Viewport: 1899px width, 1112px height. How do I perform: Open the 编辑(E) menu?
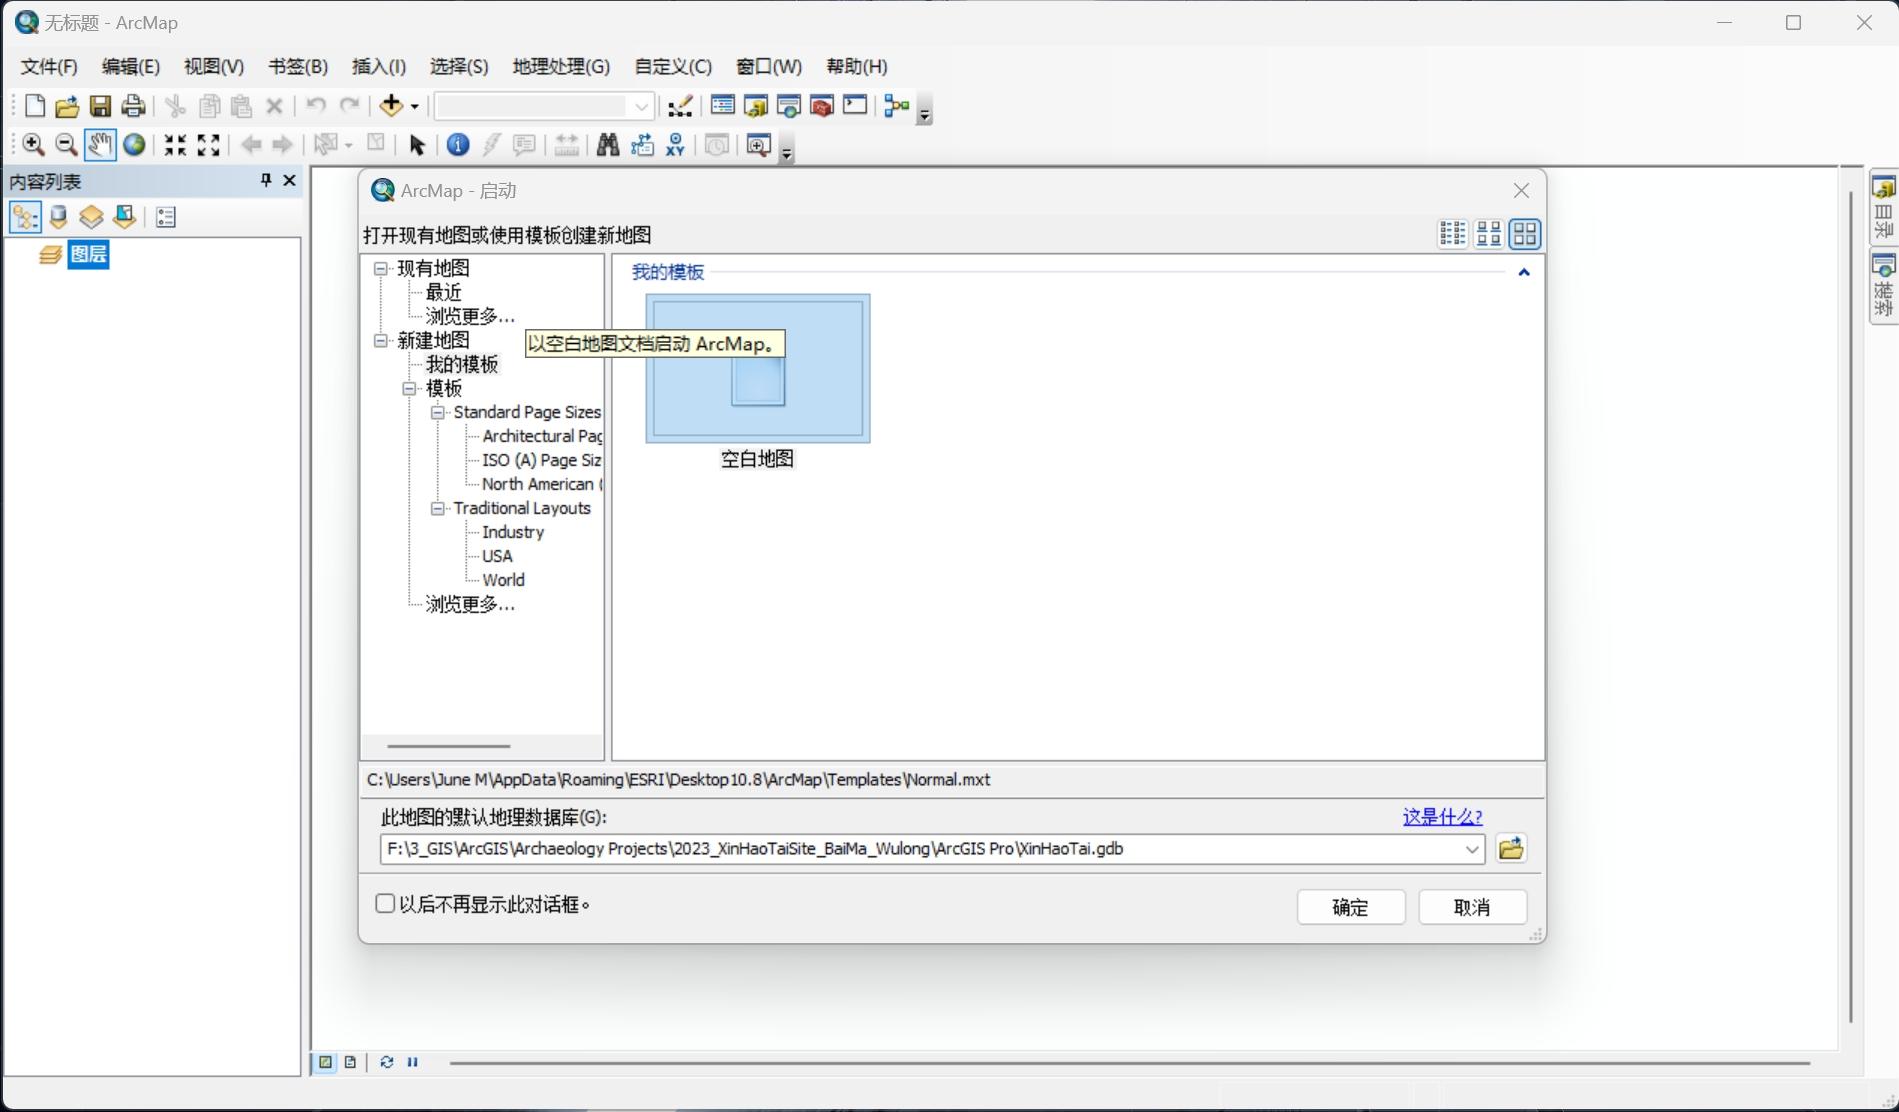point(131,67)
